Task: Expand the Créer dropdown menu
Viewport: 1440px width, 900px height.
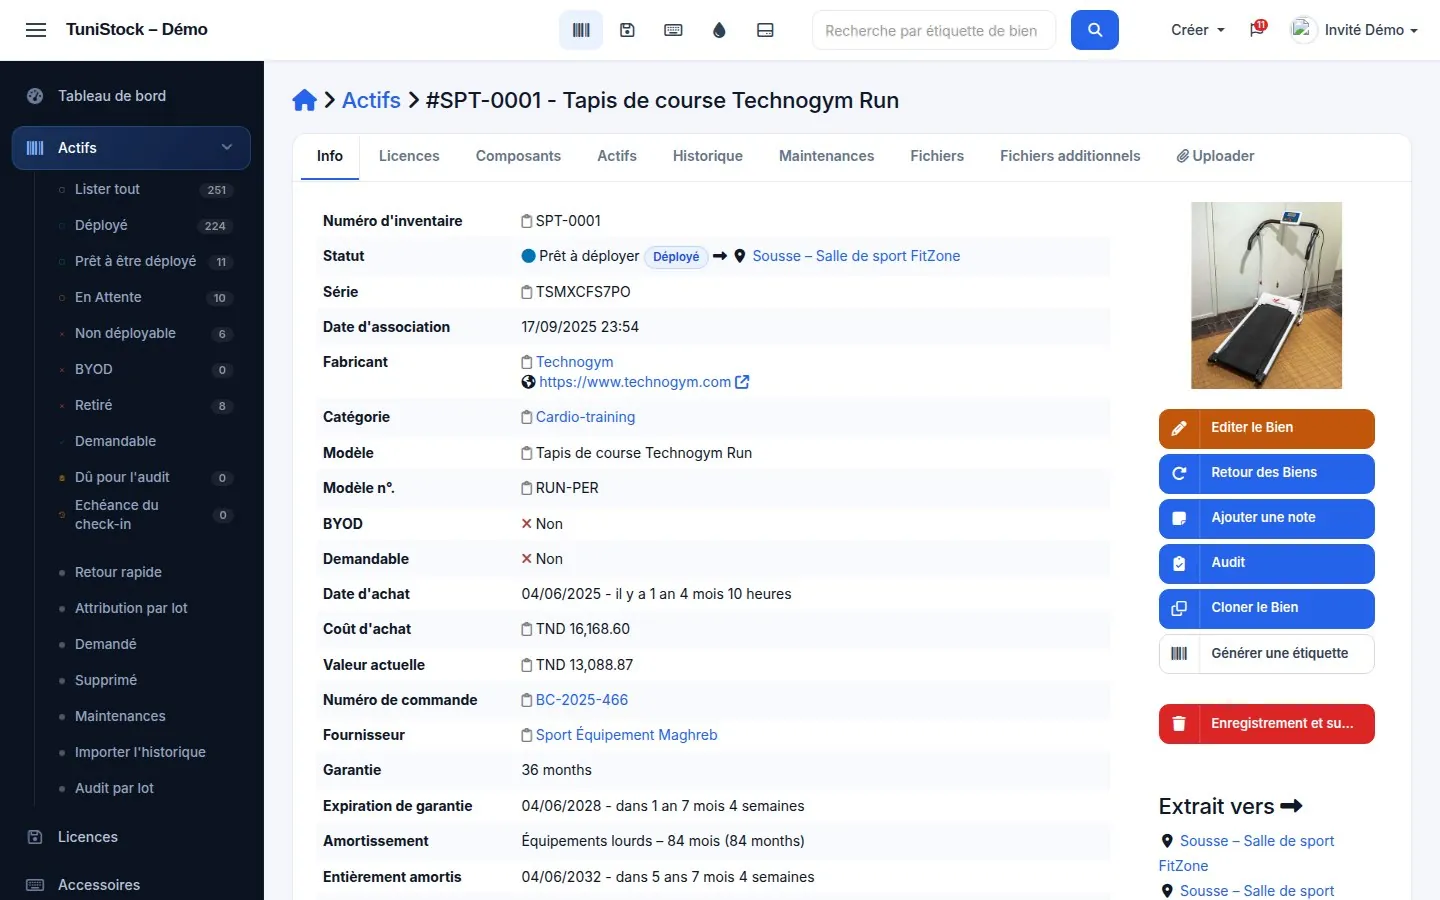Action: pyautogui.click(x=1197, y=30)
